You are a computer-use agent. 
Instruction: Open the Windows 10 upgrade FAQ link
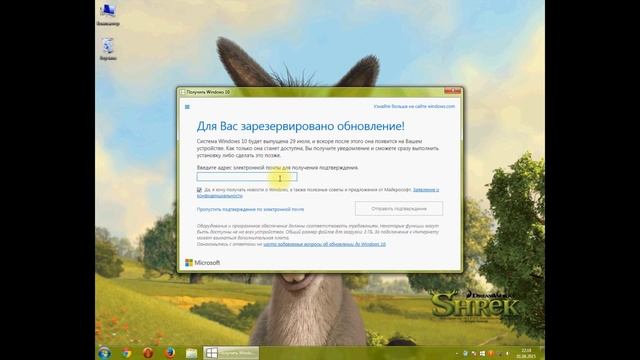(324, 244)
